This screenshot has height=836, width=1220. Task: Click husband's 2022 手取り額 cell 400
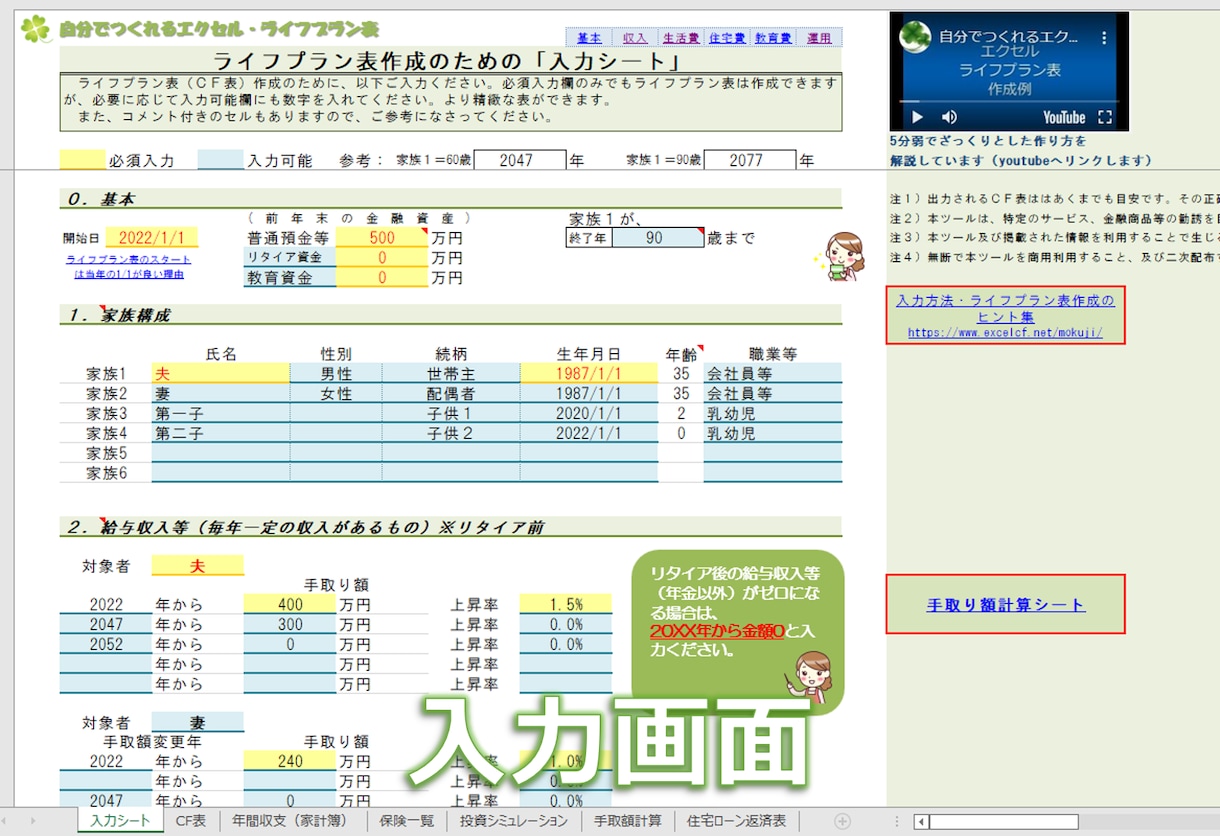pyautogui.click(x=289, y=604)
